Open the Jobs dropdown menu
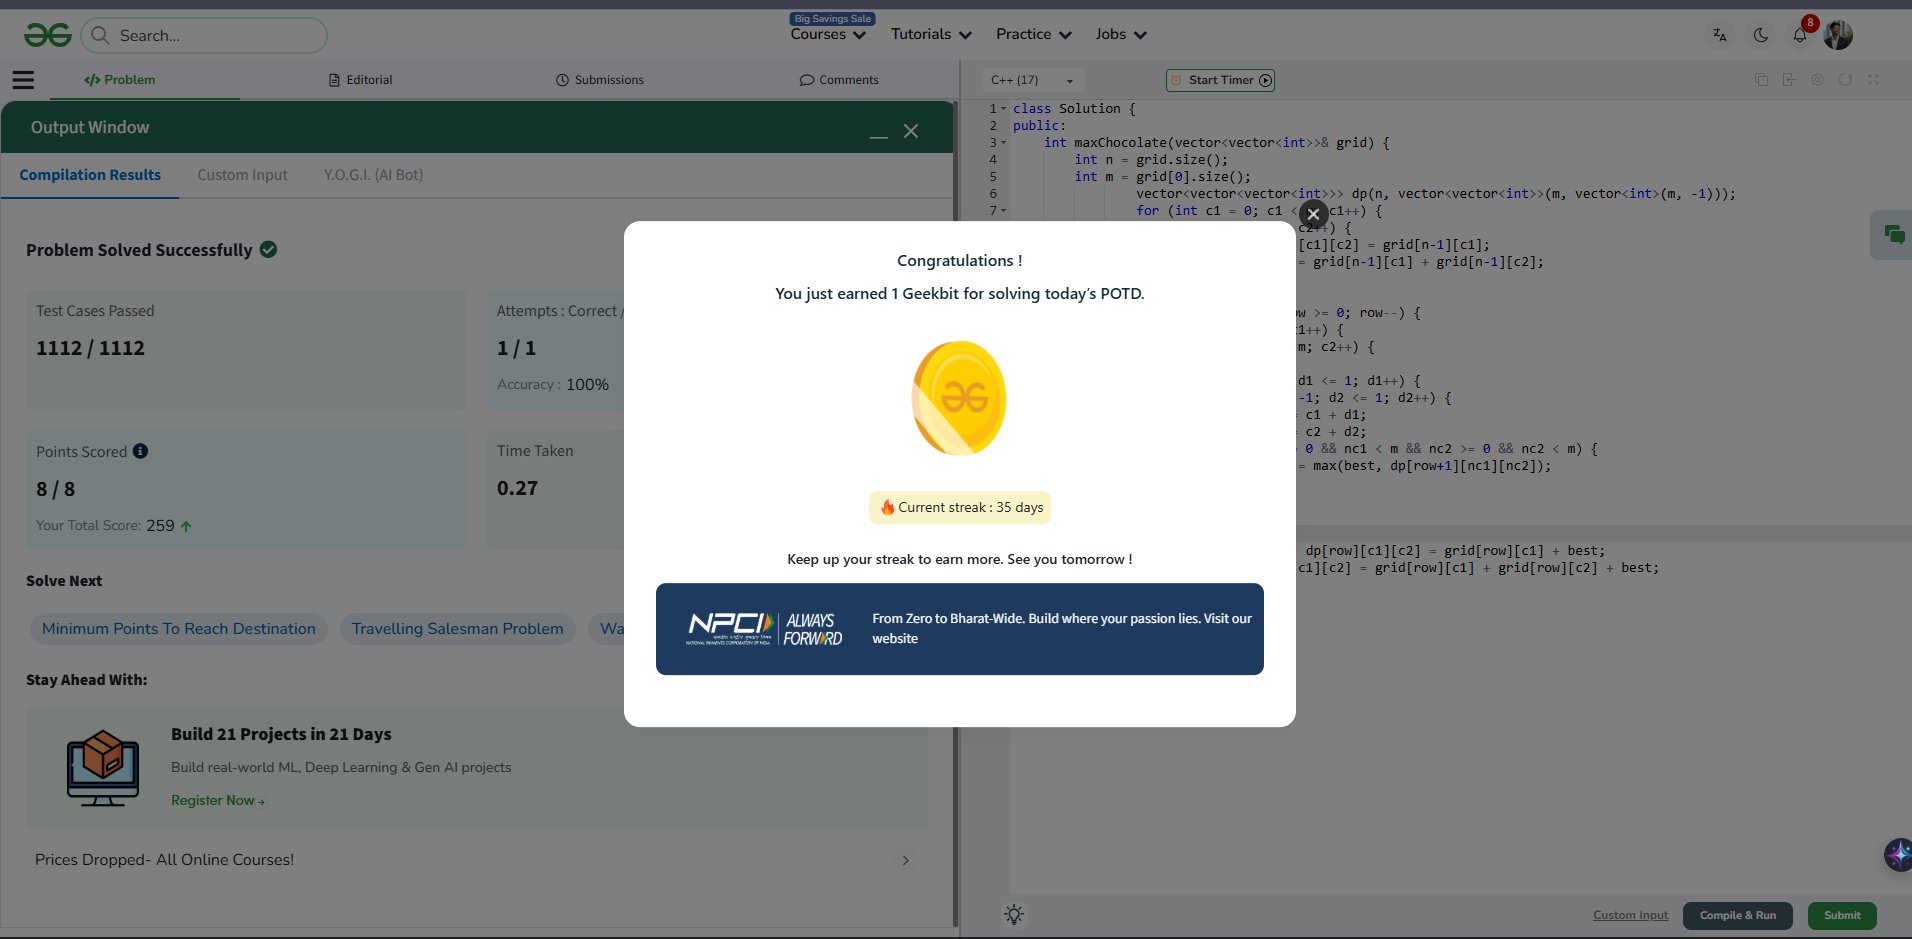 tap(1121, 34)
